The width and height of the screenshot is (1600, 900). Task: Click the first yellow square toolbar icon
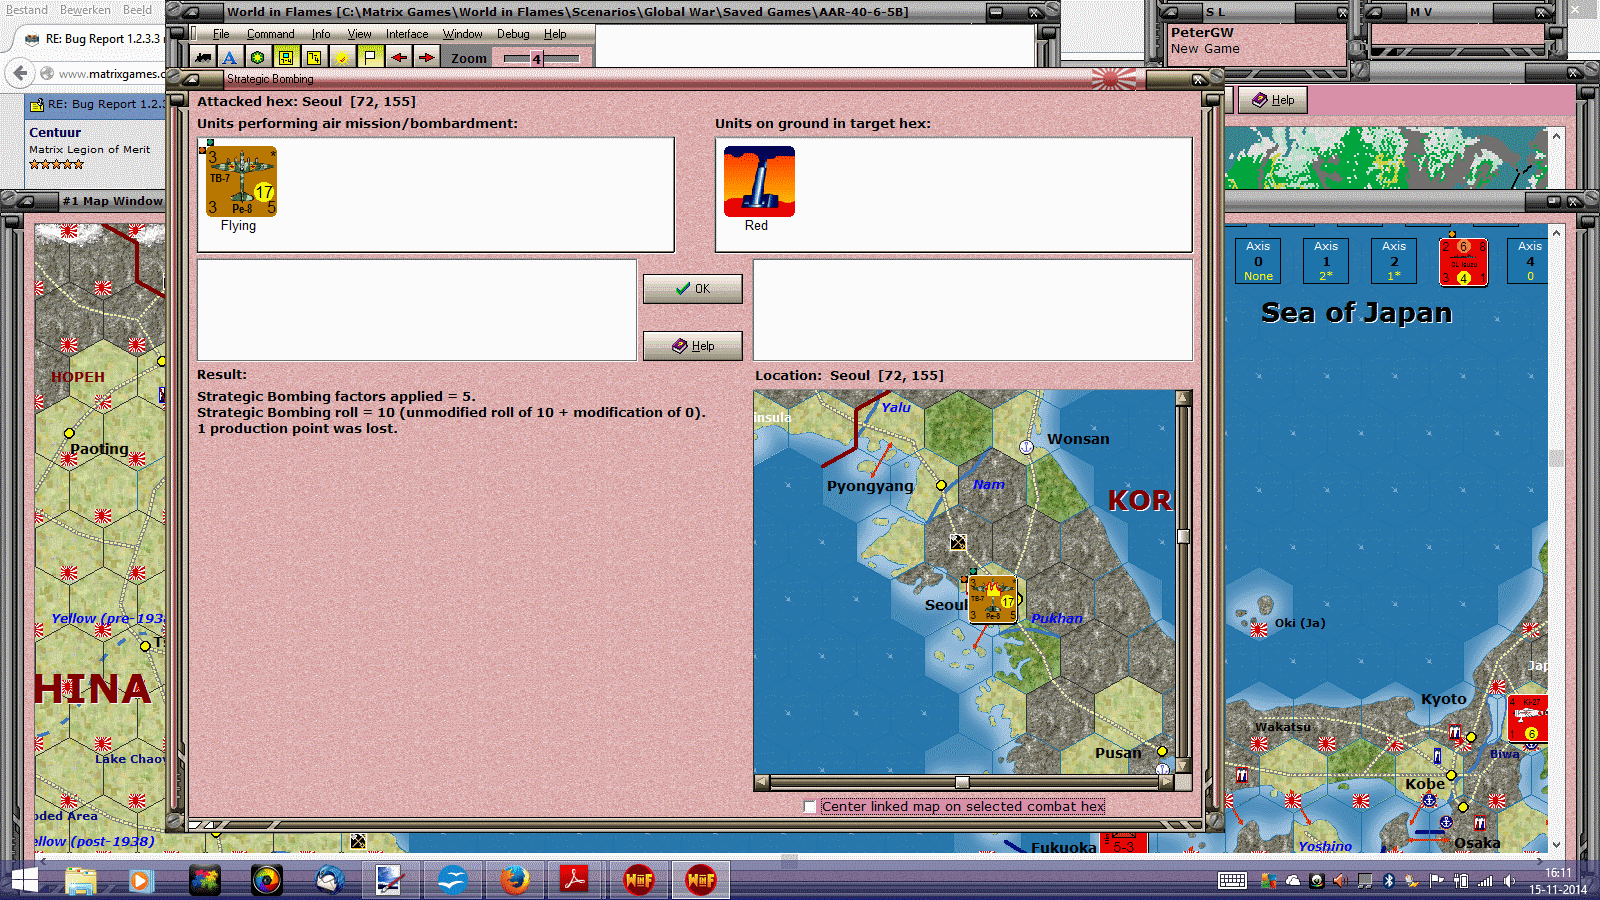point(286,58)
